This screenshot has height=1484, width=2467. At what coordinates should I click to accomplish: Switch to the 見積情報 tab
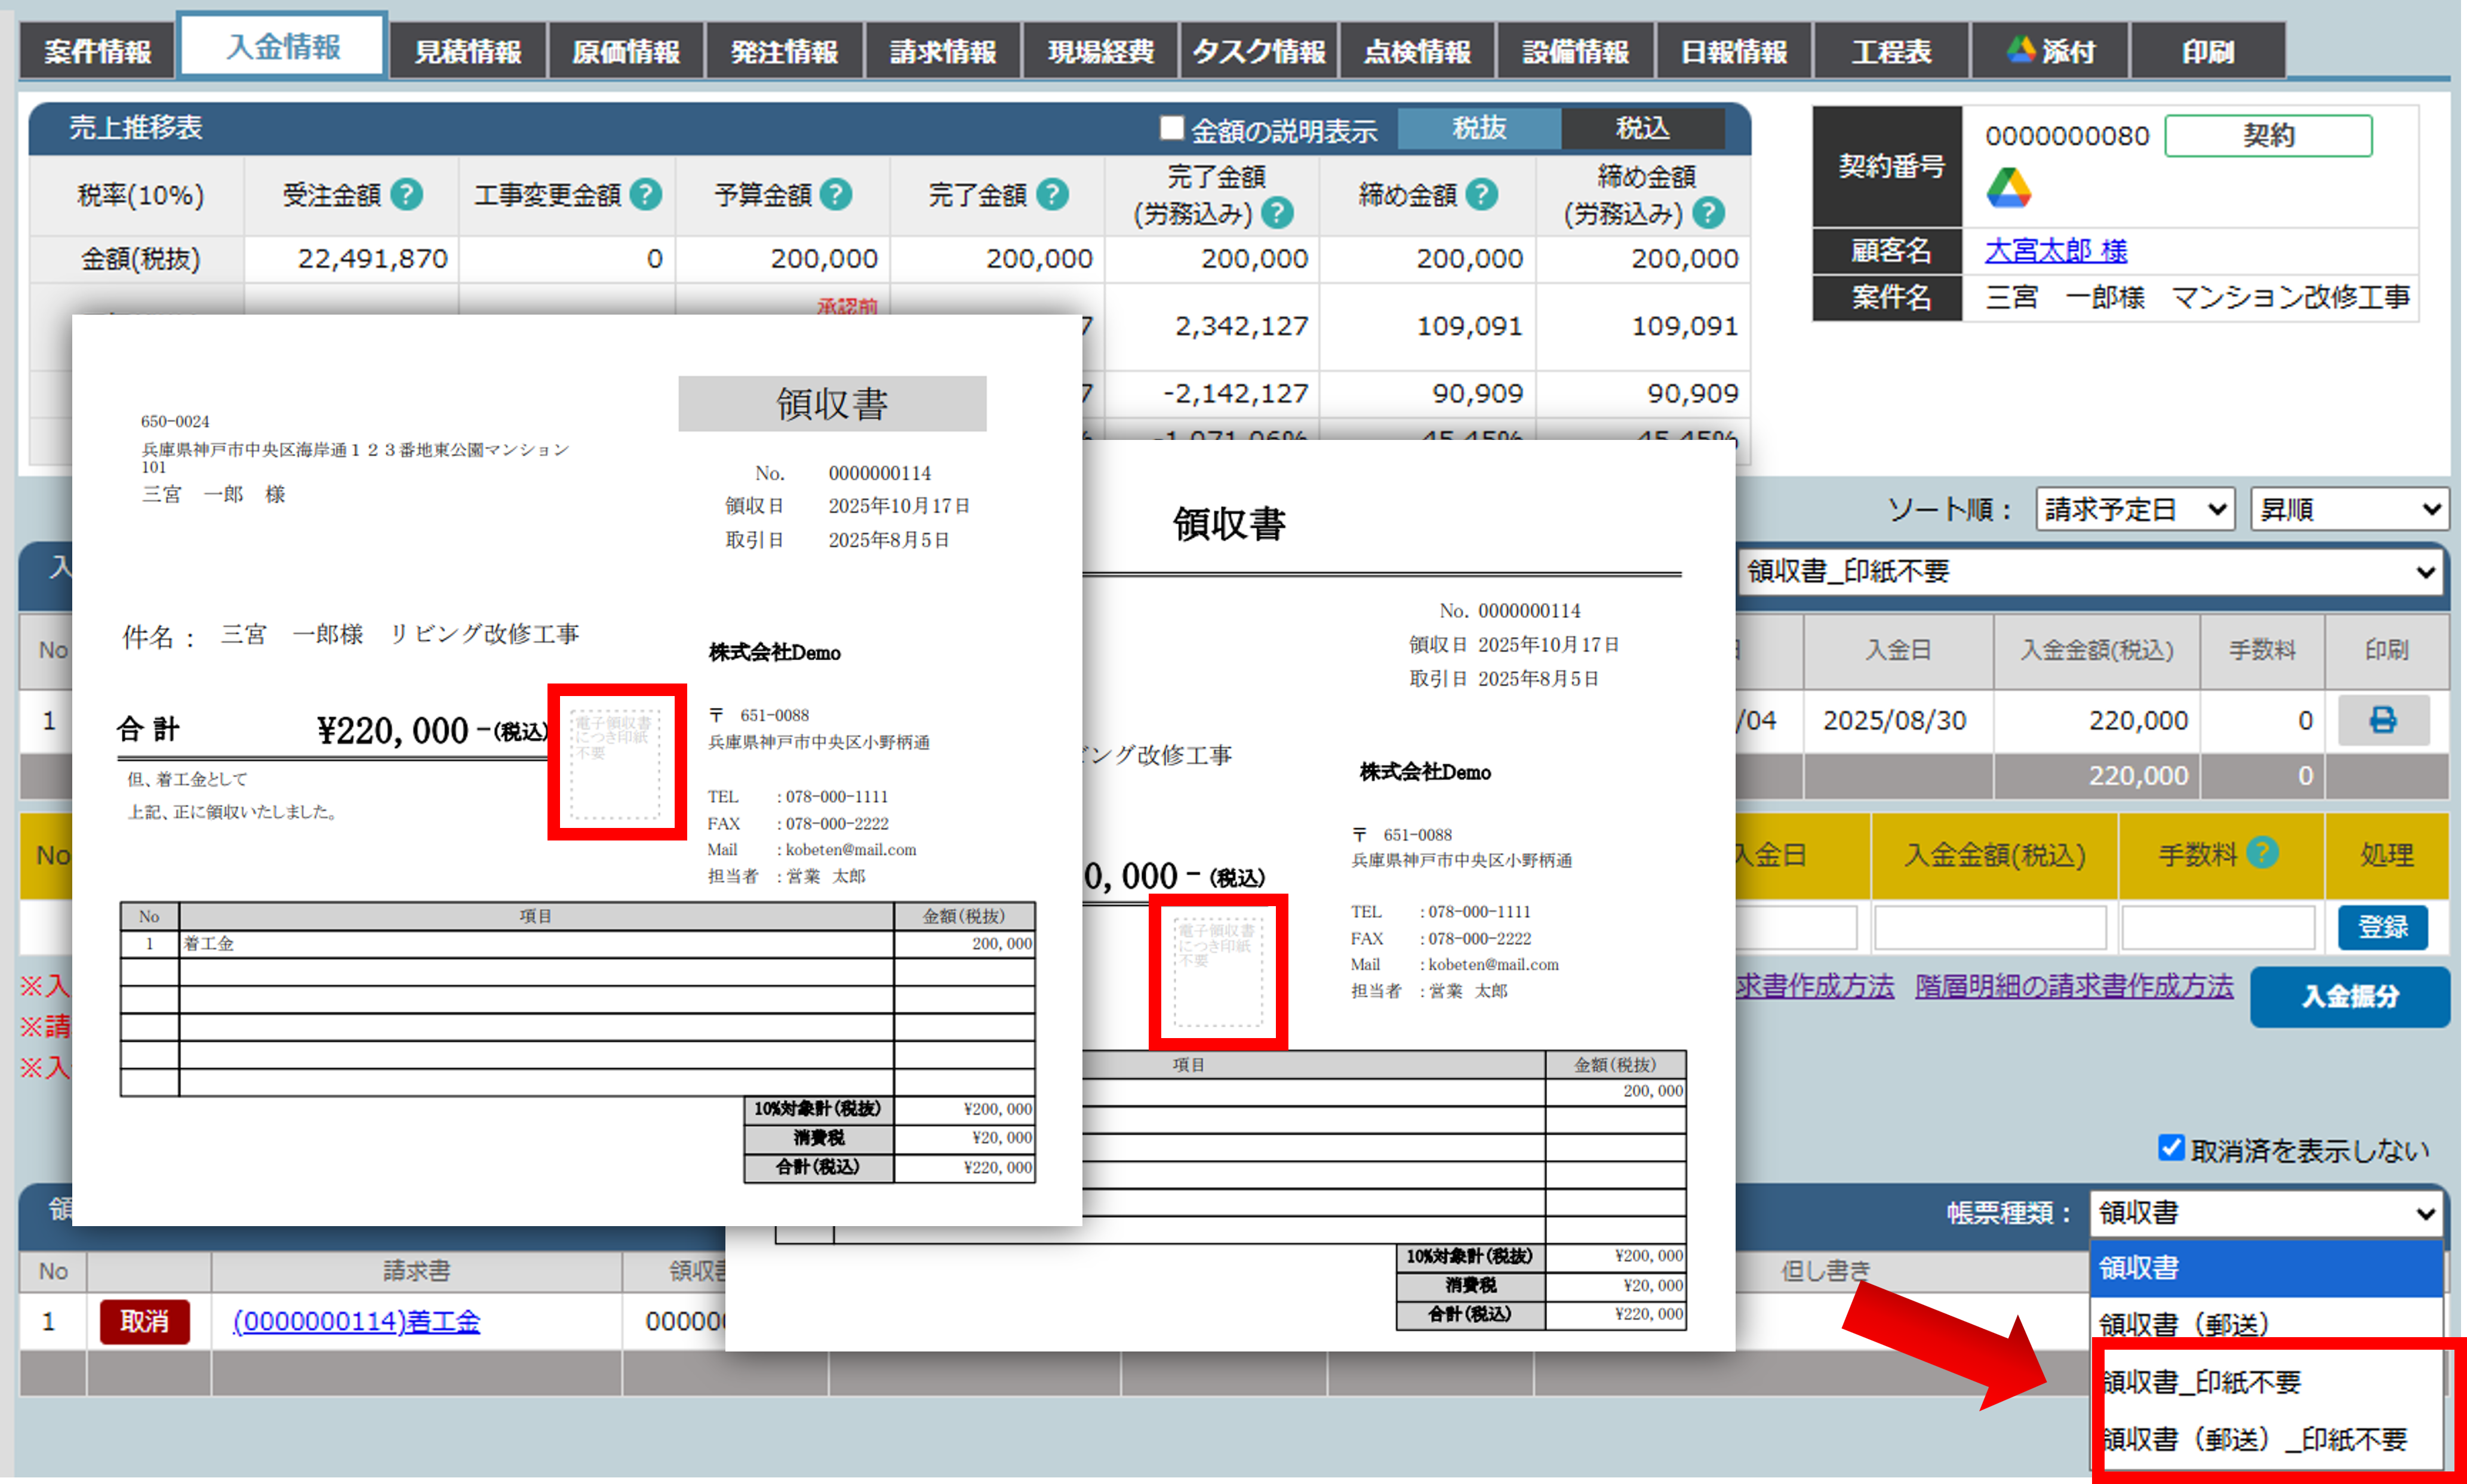tap(467, 51)
